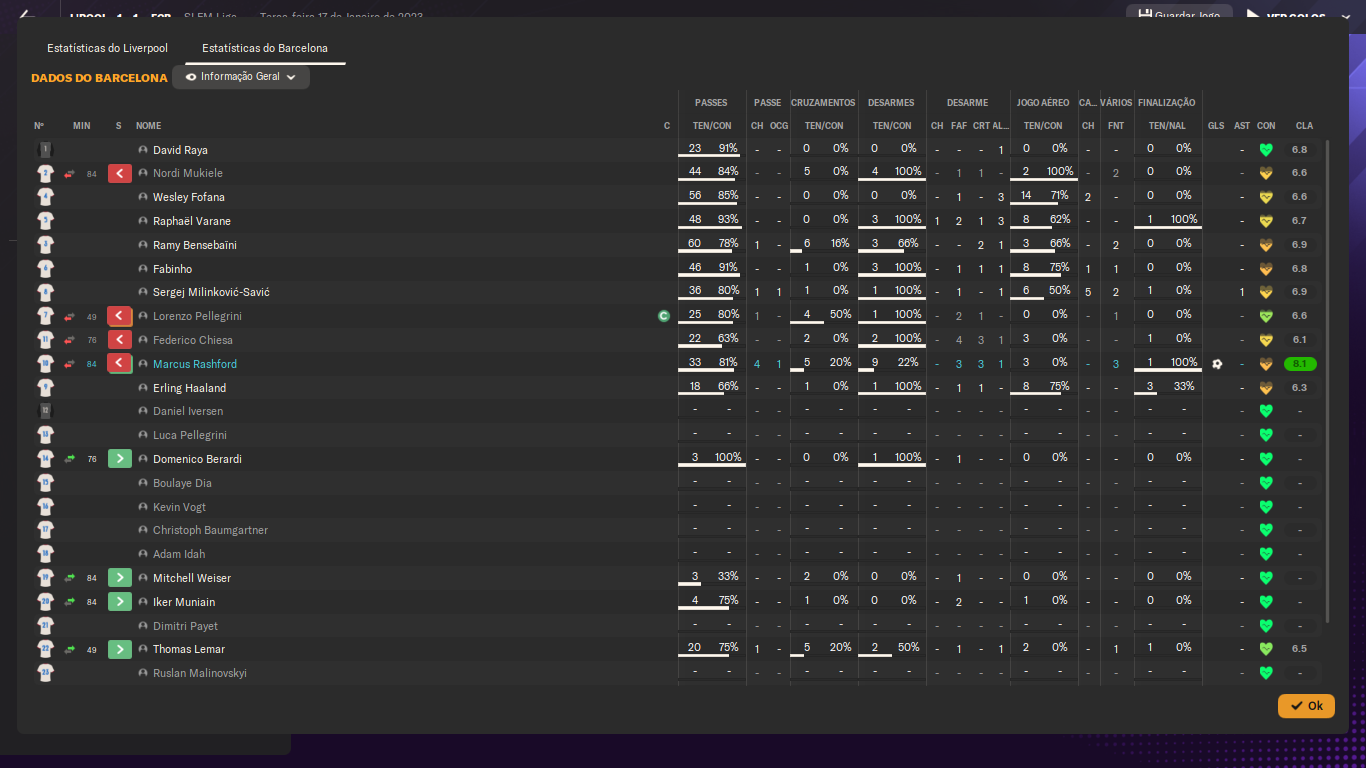Sort by the CLA rating column header

1304,126
